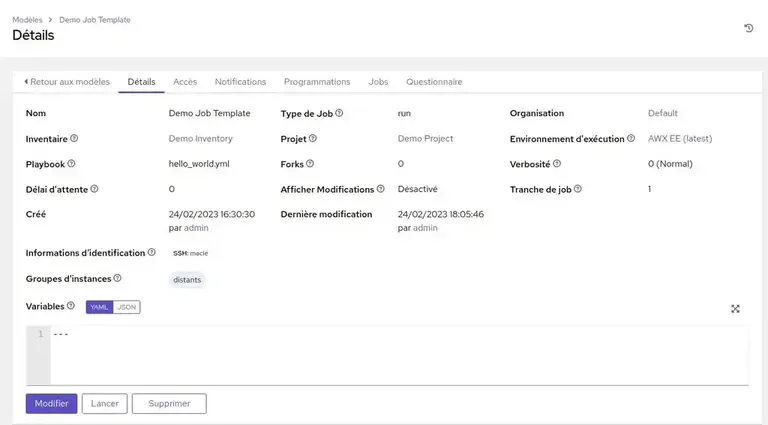Switch variables view to YAML
The width and height of the screenshot is (768, 425).
(x=99, y=307)
